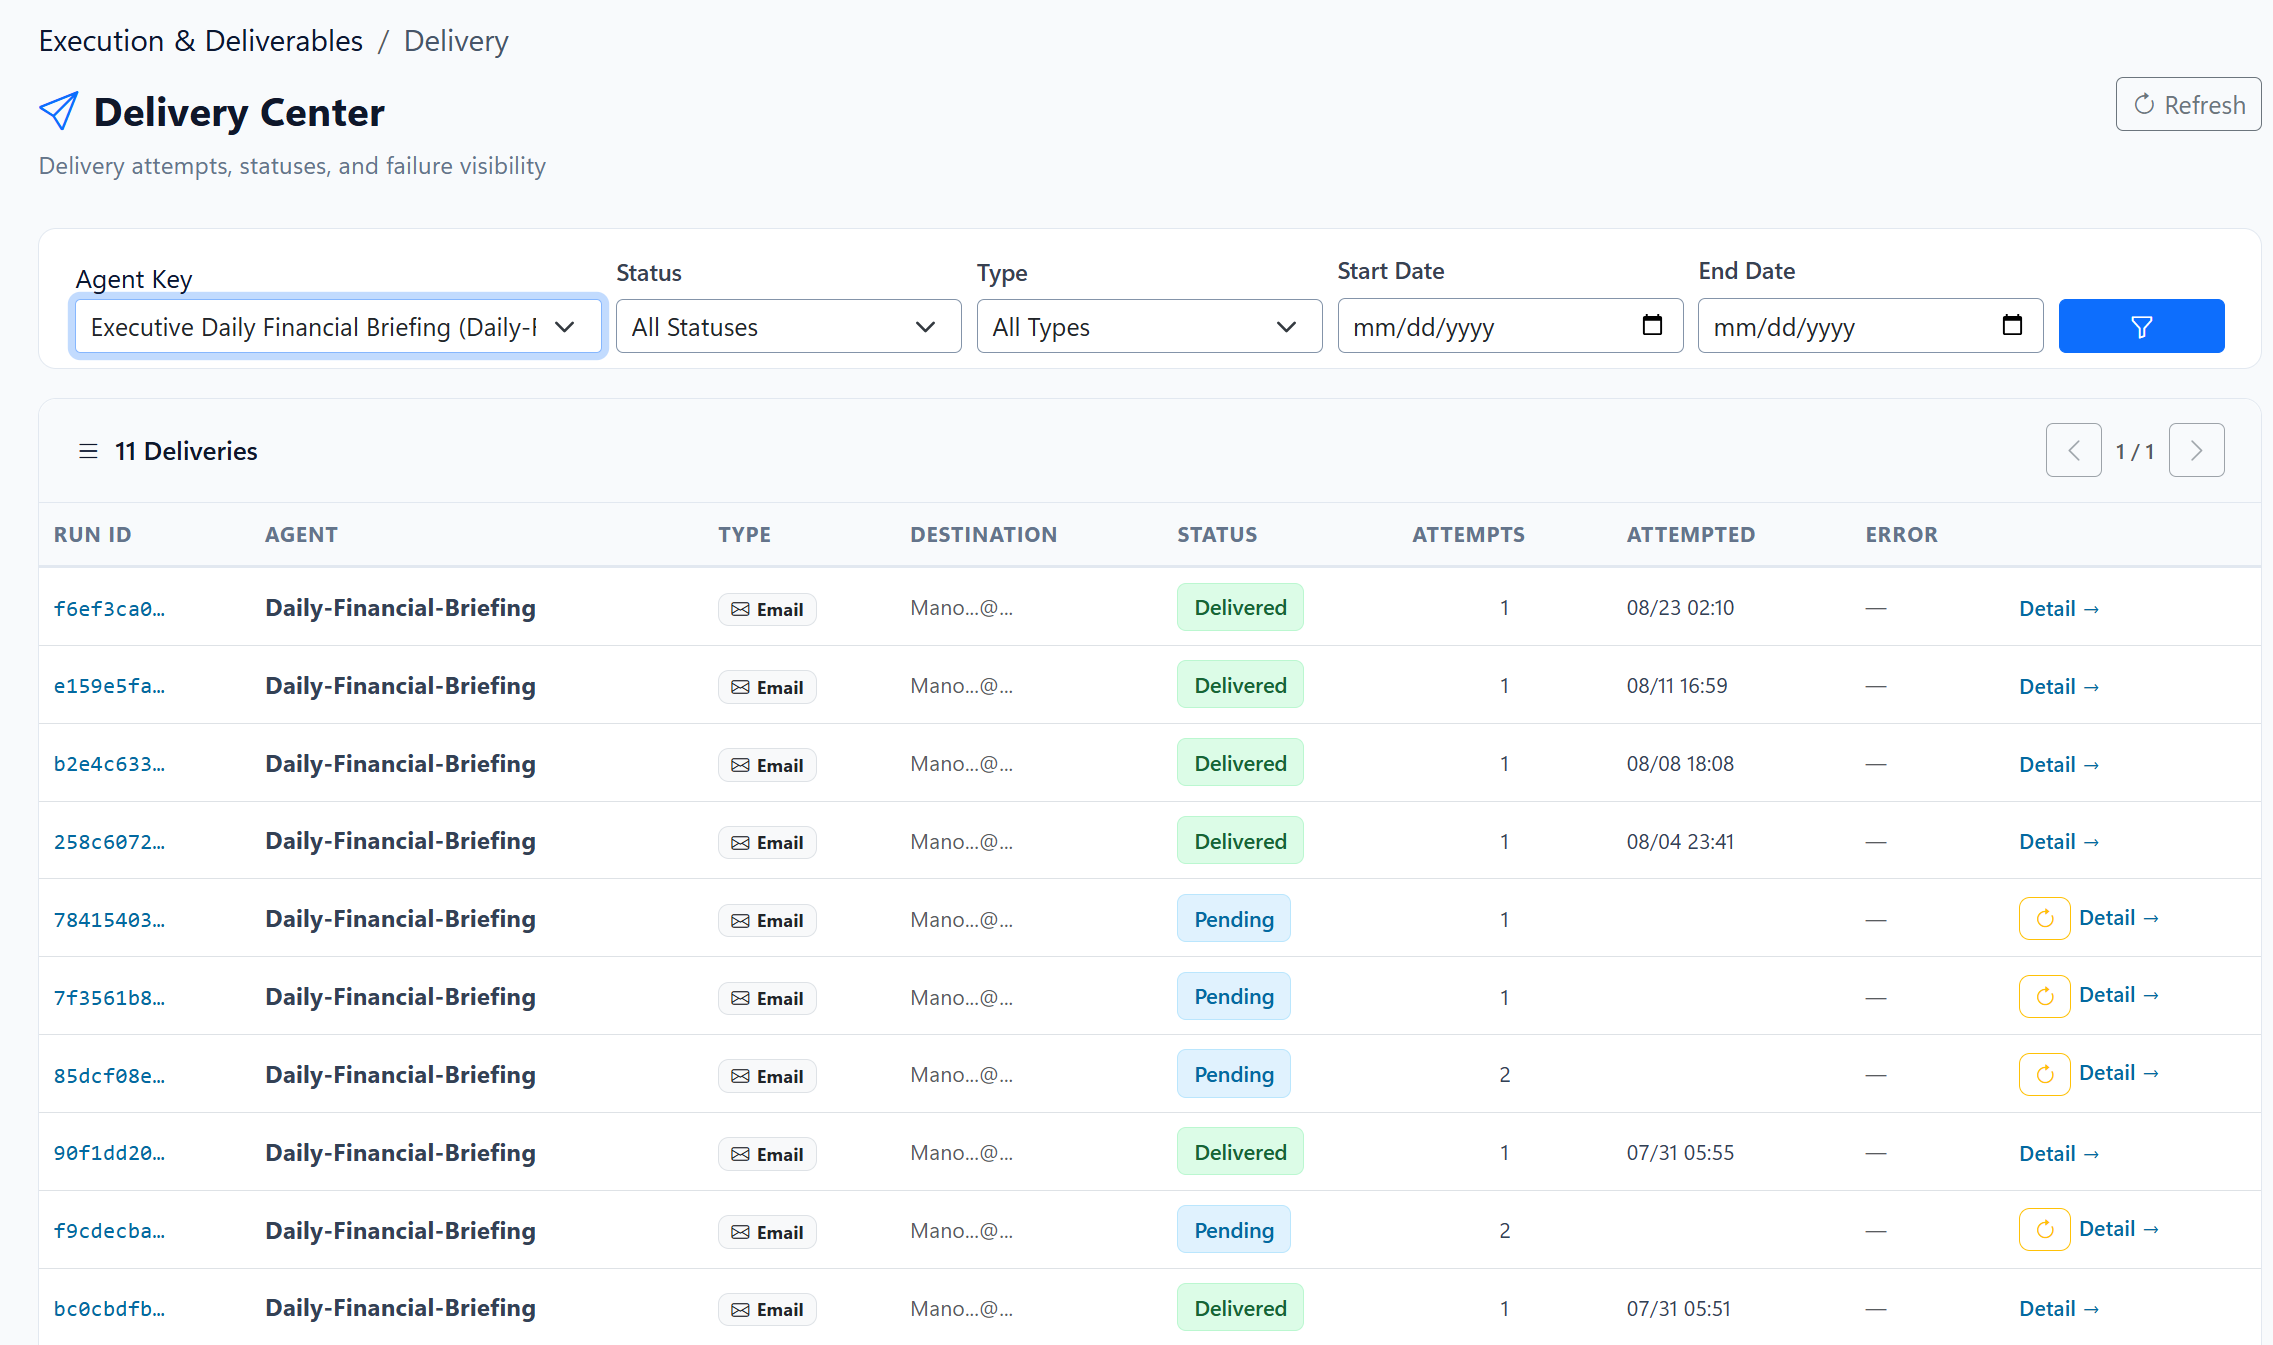This screenshot has width=2273, height=1345.
Task: Click the 11 Deliveries heading
Action: click(186, 451)
